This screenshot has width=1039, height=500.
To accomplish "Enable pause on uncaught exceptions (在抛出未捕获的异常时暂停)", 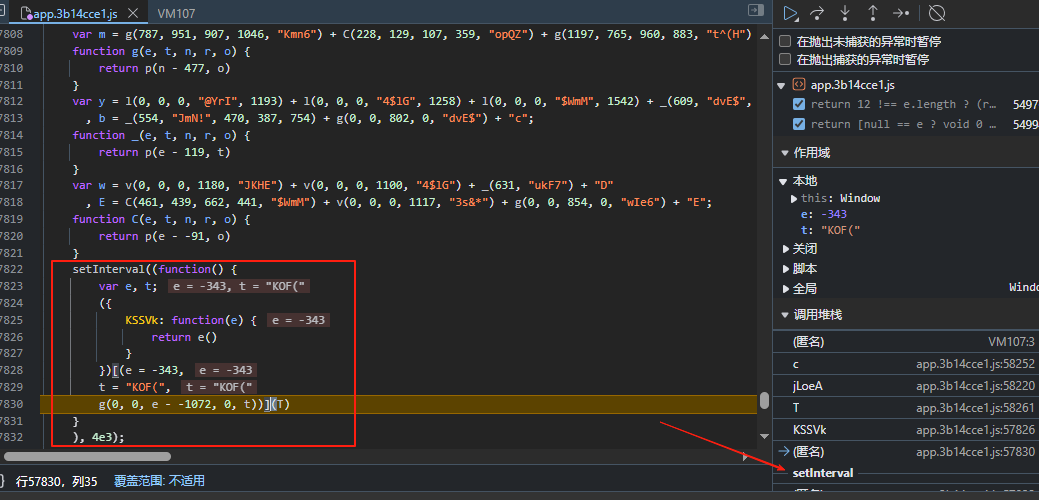I will point(785,42).
